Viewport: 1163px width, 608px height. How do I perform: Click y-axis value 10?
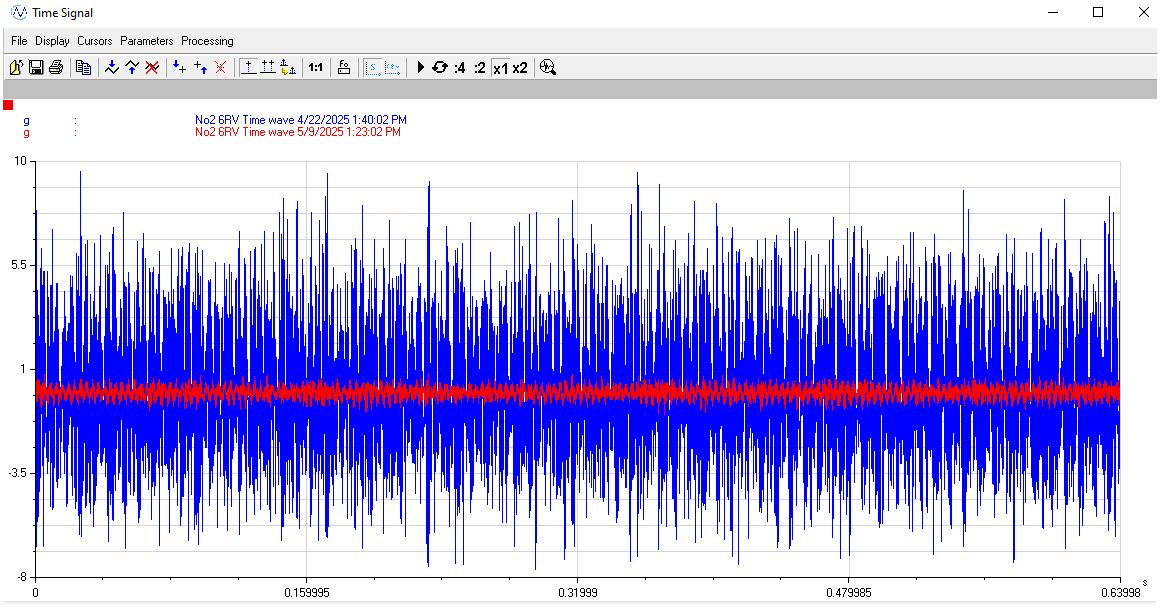pos(20,161)
